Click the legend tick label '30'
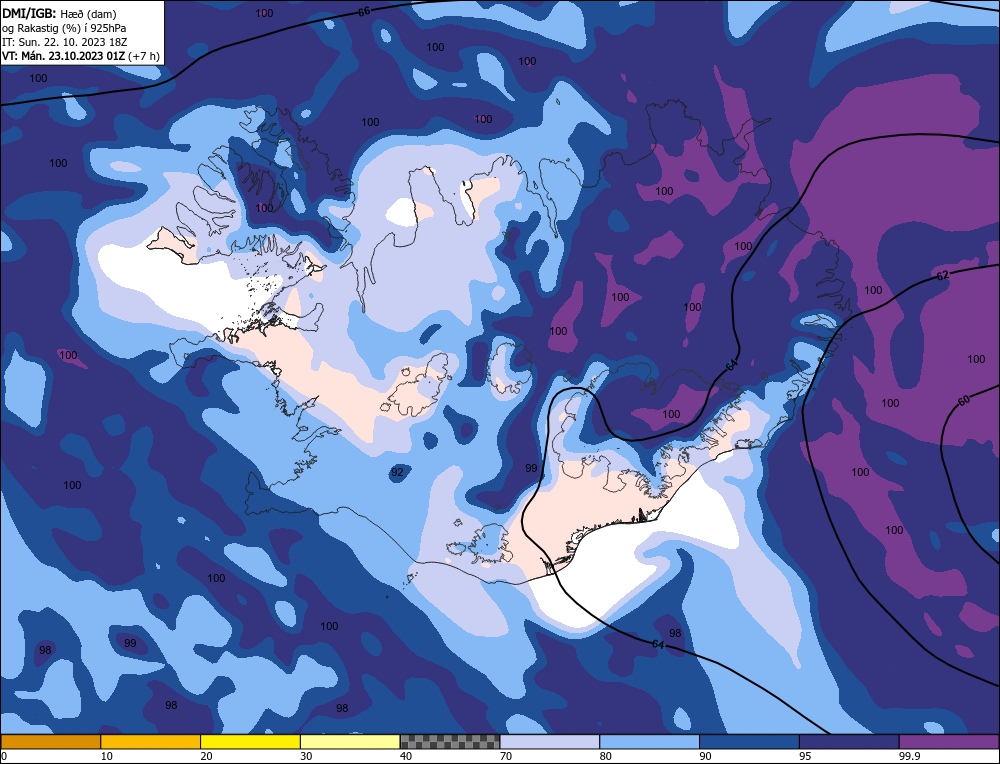The image size is (1000, 764). (x=306, y=756)
